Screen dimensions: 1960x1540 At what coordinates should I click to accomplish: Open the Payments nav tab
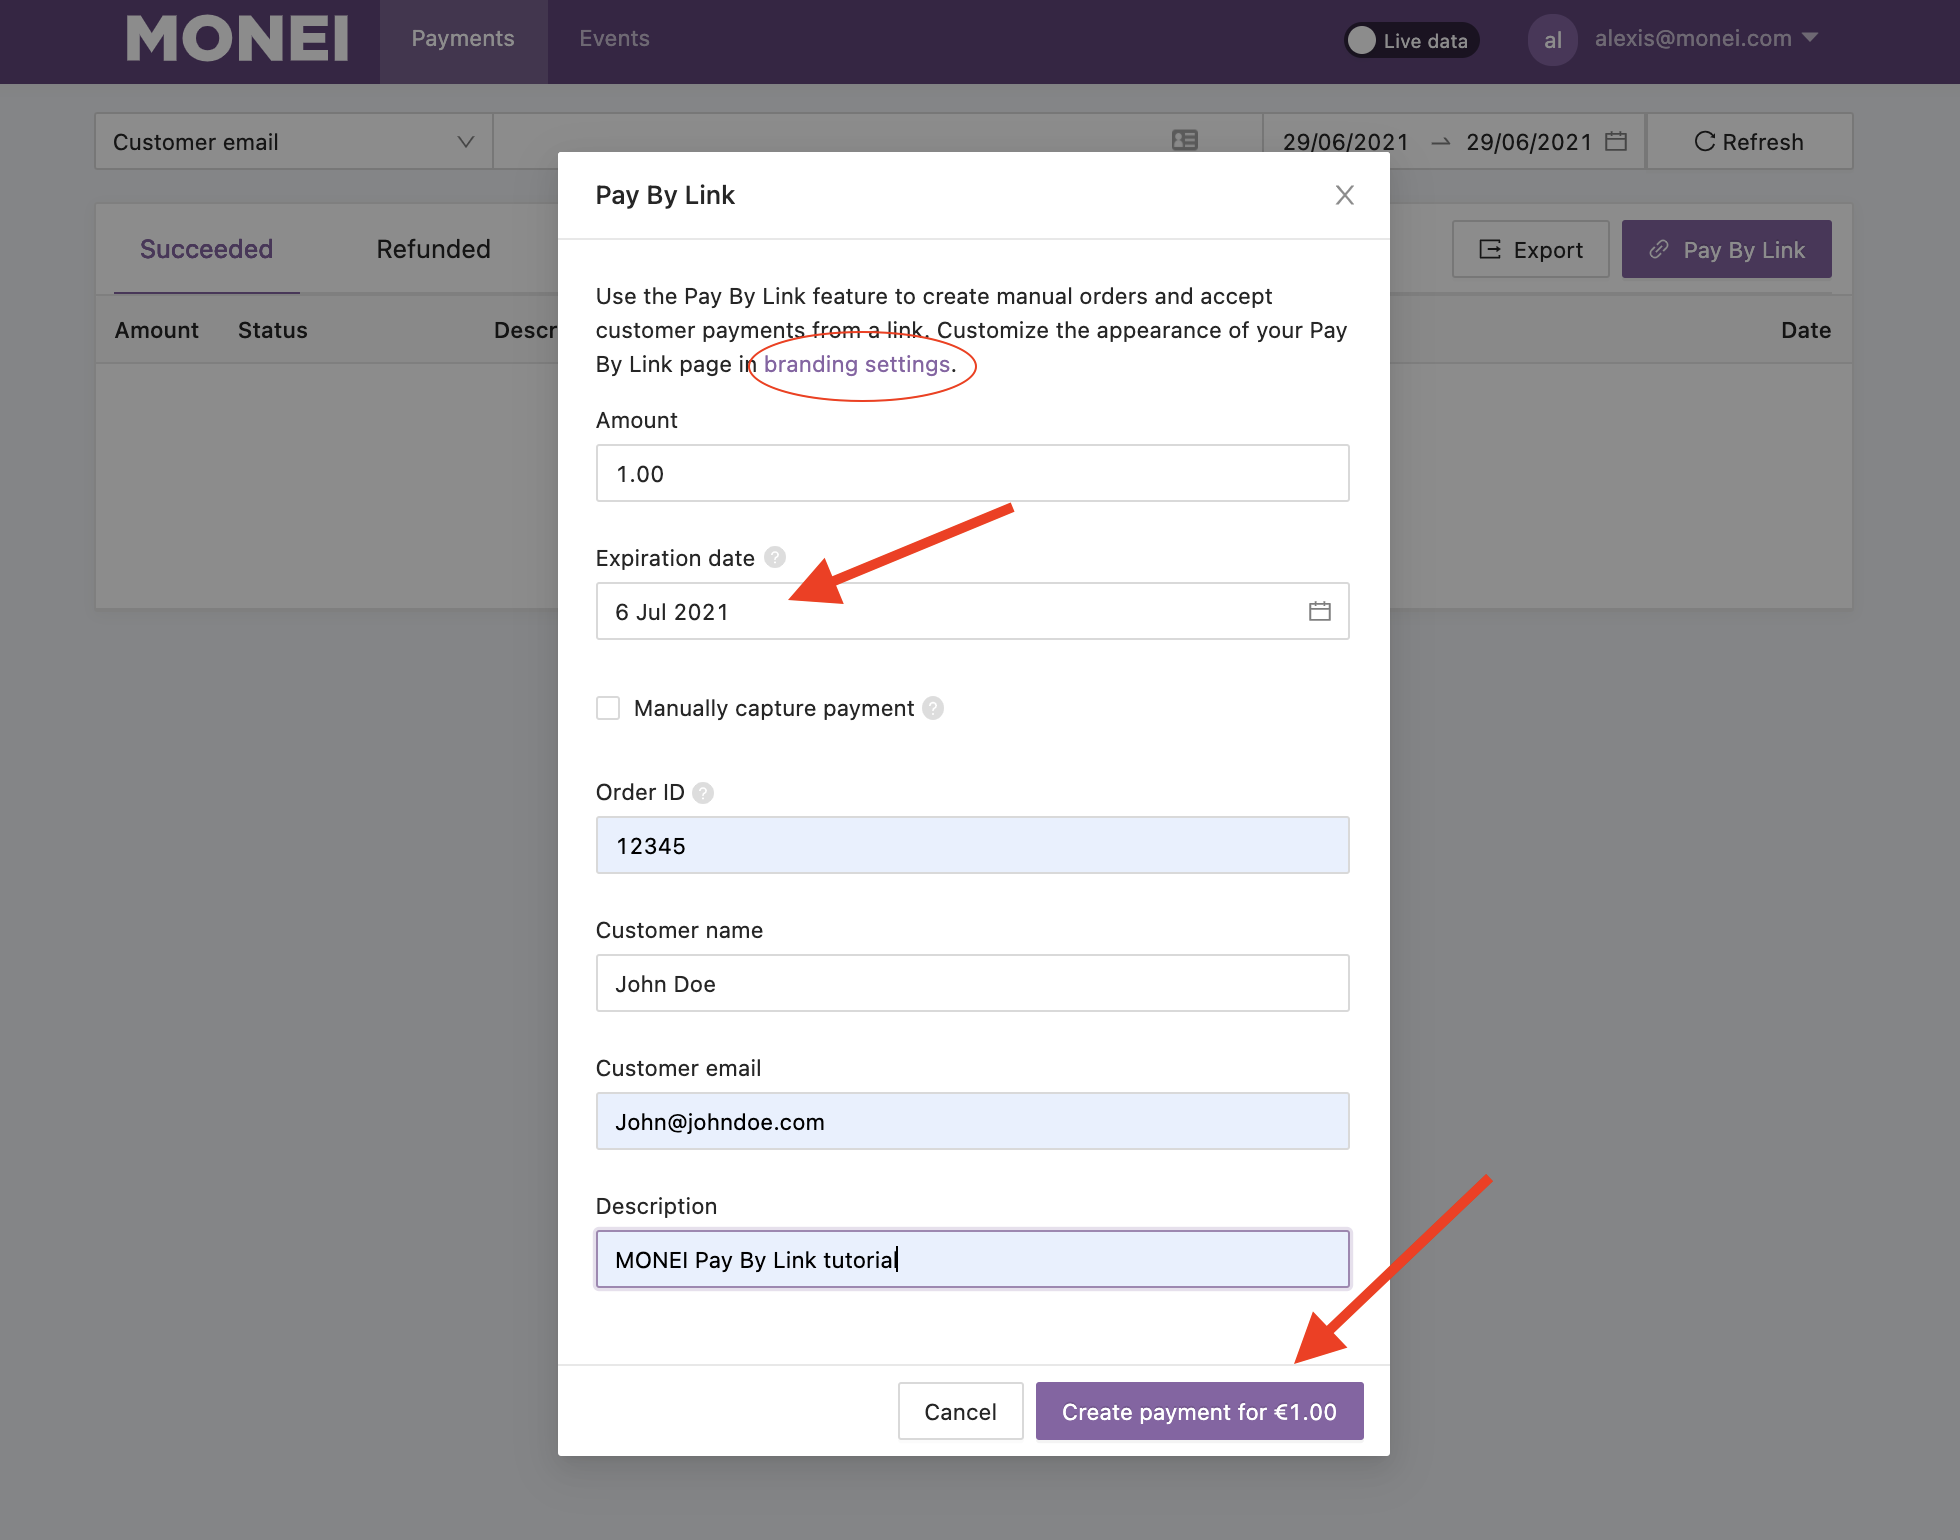pos(463,39)
